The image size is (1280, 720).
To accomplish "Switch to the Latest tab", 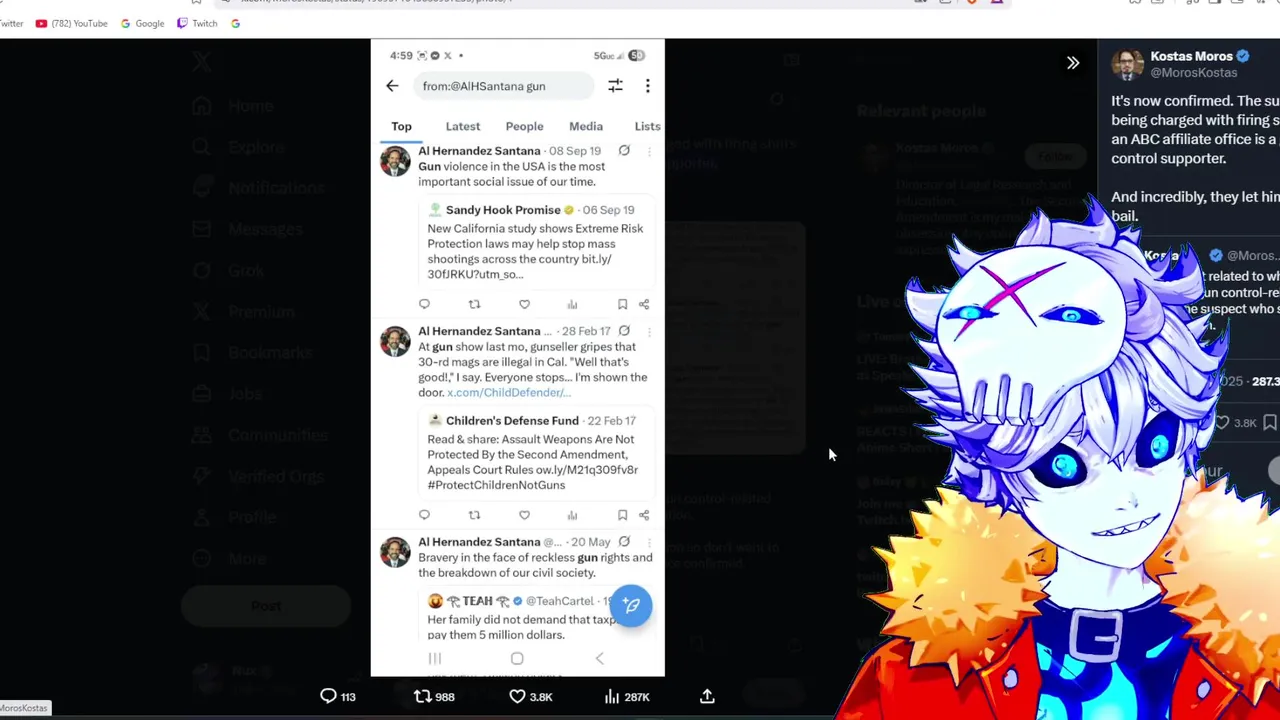I will click(x=462, y=126).
